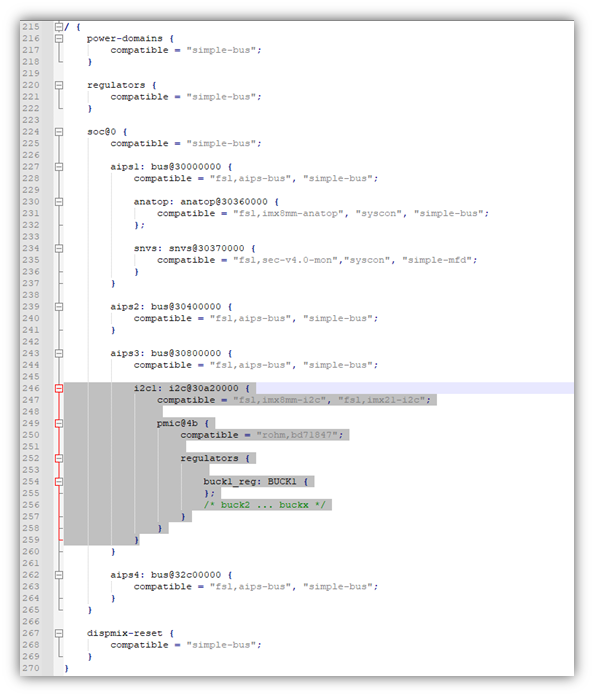594x696 pixels.
Task: Collapse the soc@0 block fold marker
Action: point(59,132)
